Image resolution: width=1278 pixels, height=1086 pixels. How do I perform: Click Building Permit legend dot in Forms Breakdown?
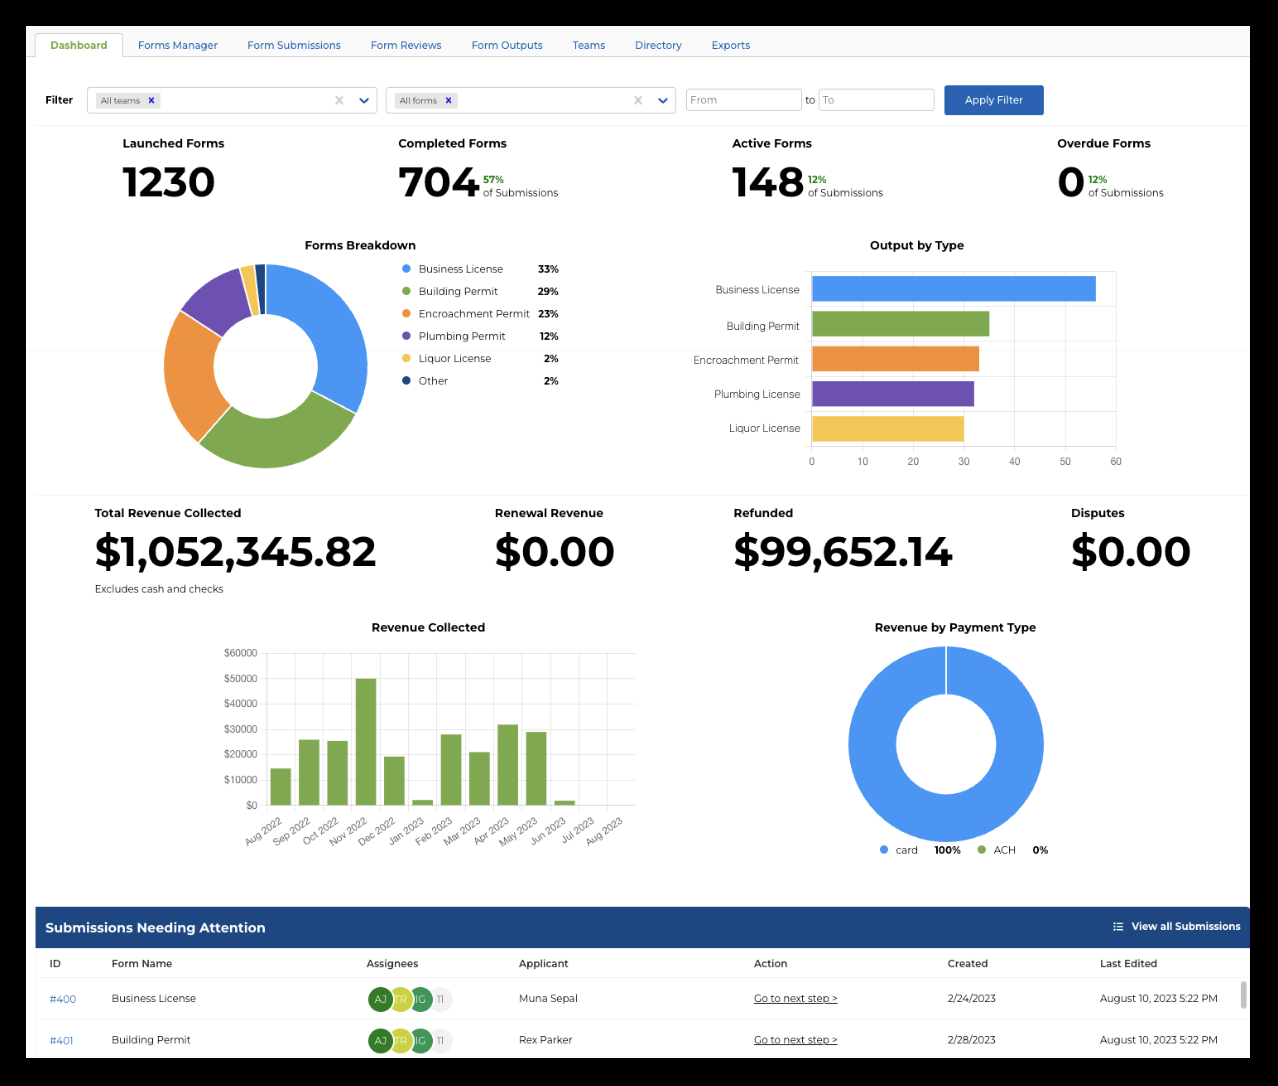pos(406,291)
